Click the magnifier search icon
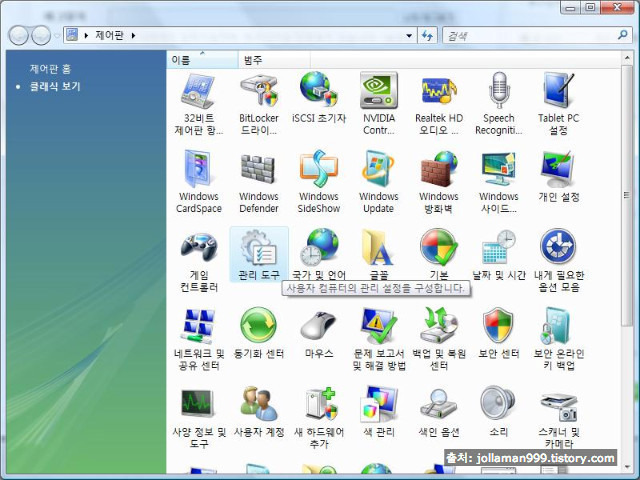640x480 pixels. click(622, 35)
